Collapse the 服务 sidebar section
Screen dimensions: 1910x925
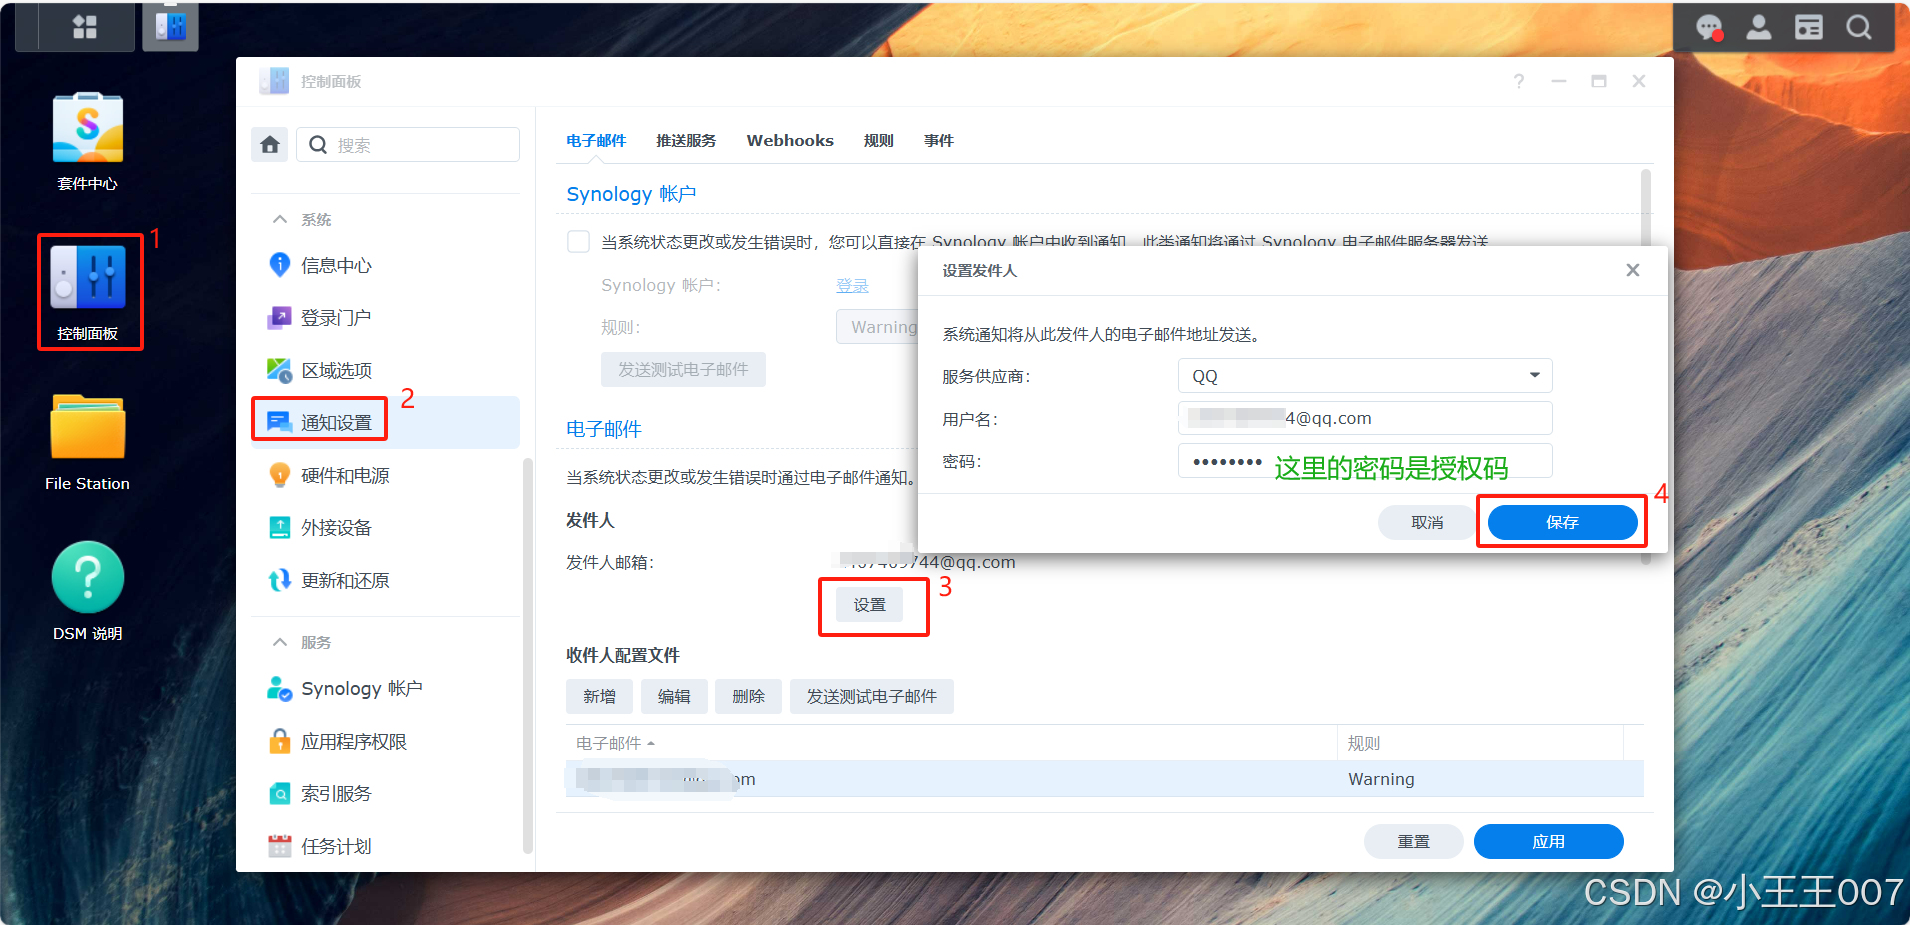click(x=280, y=642)
